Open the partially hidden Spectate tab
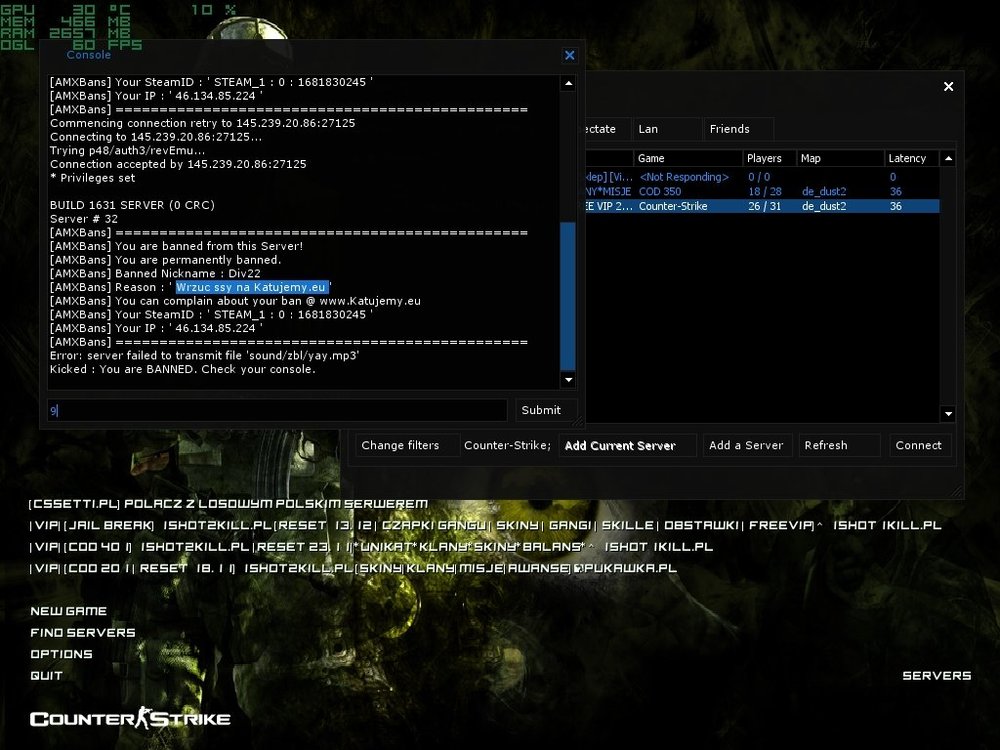Viewport: 1000px width, 750px height. coord(607,129)
